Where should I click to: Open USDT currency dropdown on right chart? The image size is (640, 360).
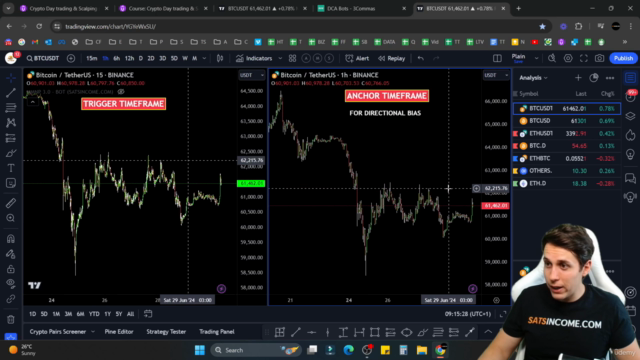click(x=496, y=75)
